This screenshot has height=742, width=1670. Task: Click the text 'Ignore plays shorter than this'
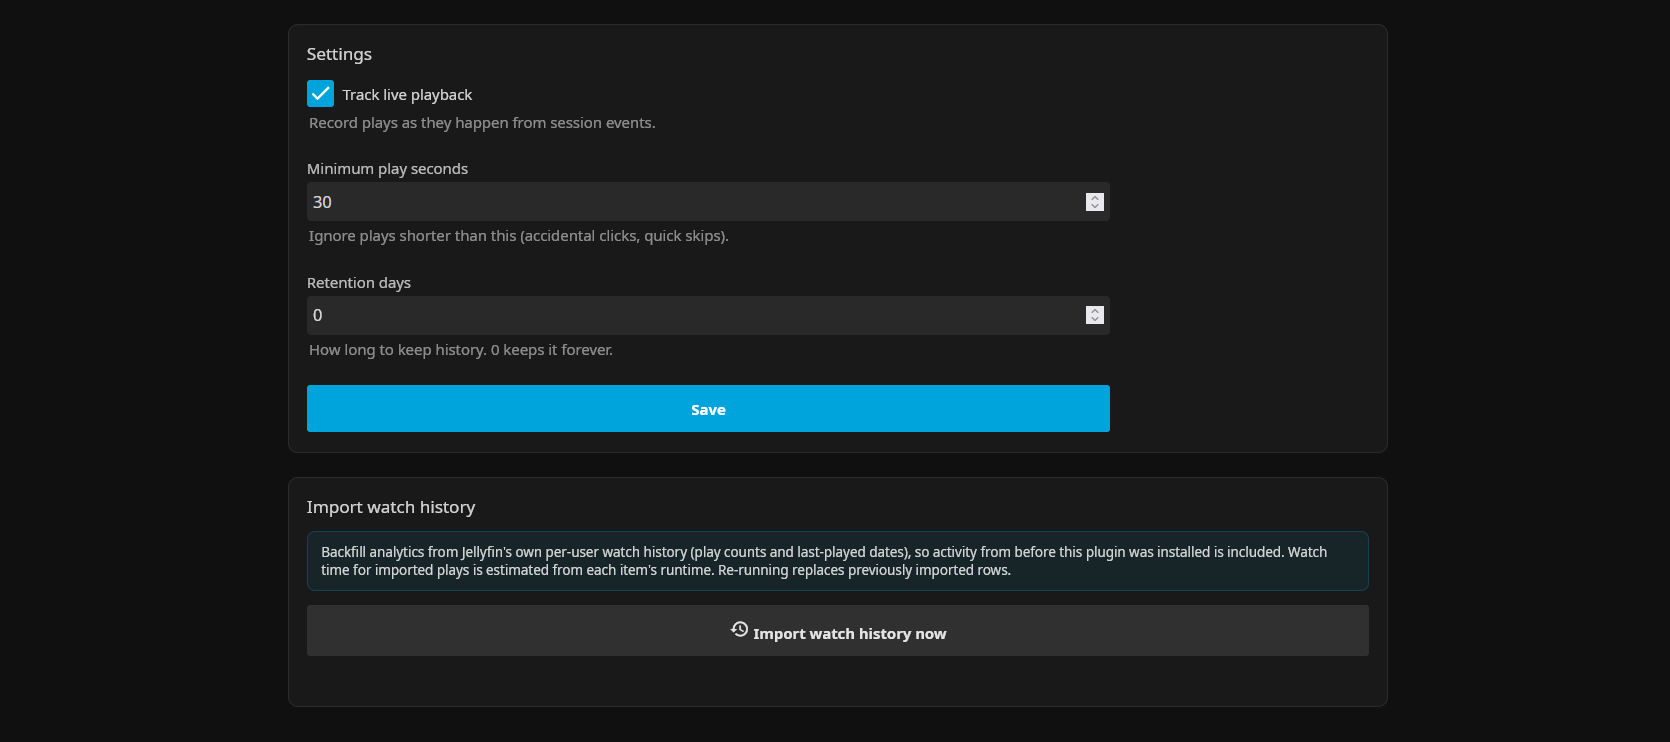point(412,236)
